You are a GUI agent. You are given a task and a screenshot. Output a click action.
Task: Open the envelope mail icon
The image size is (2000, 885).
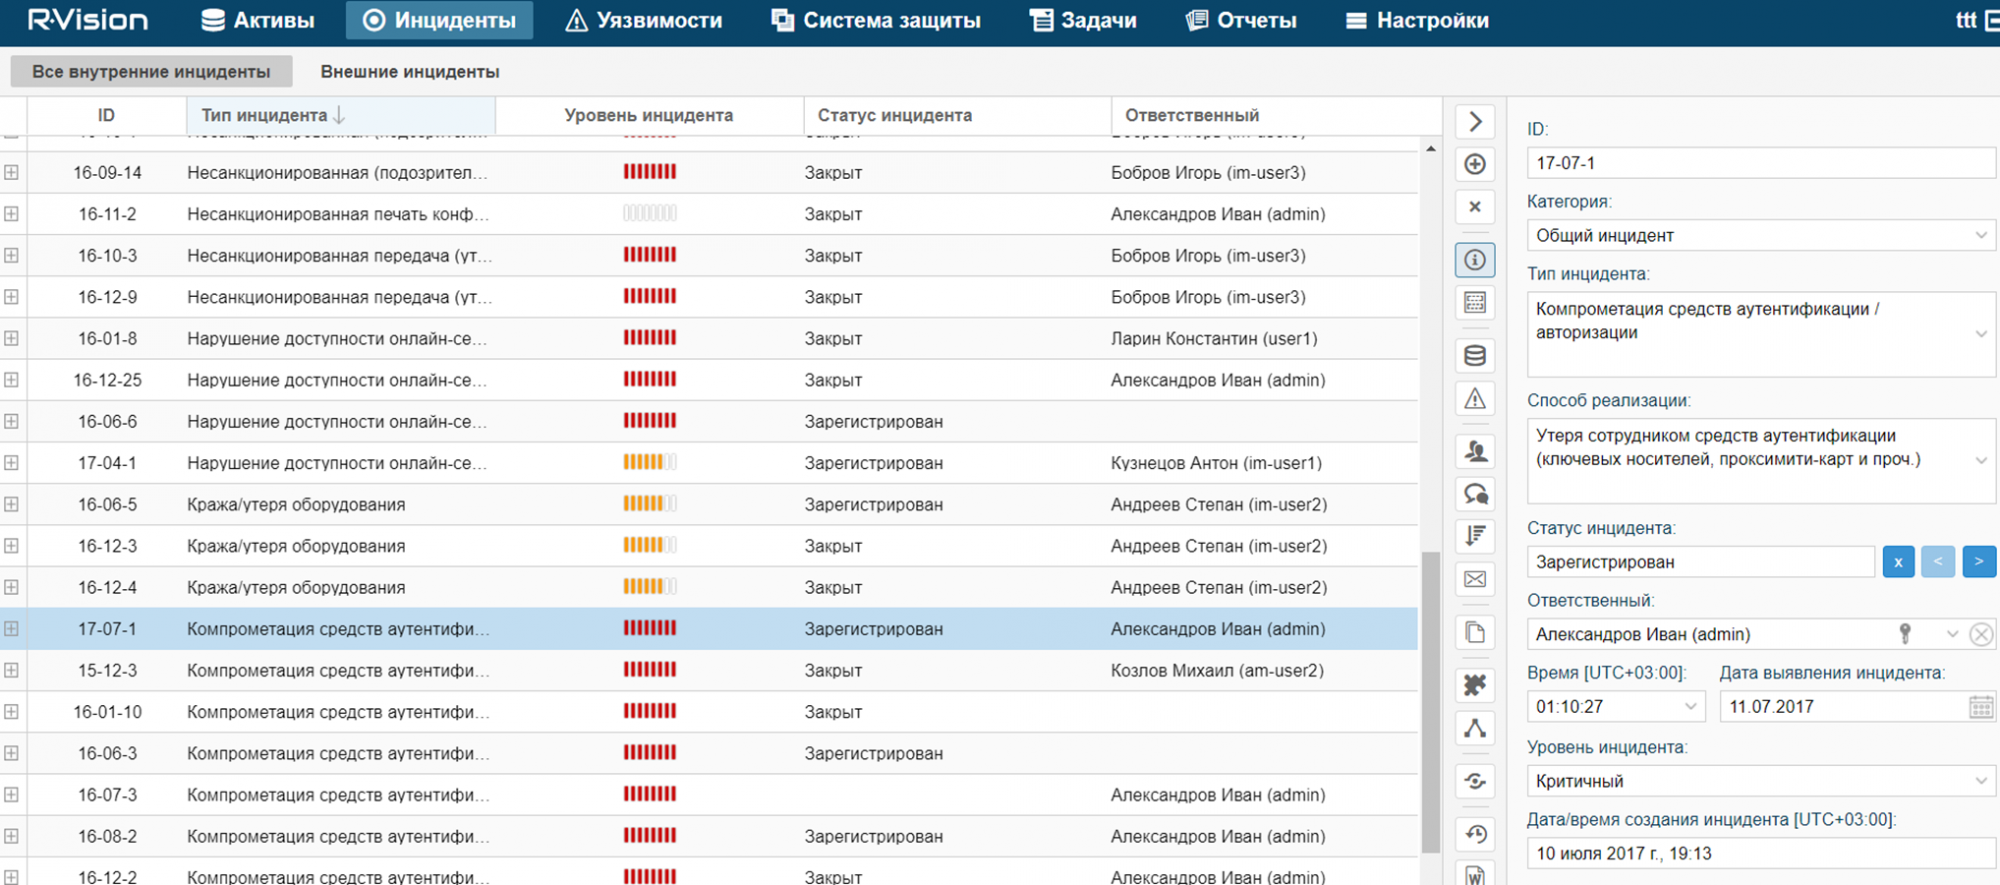(1475, 579)
